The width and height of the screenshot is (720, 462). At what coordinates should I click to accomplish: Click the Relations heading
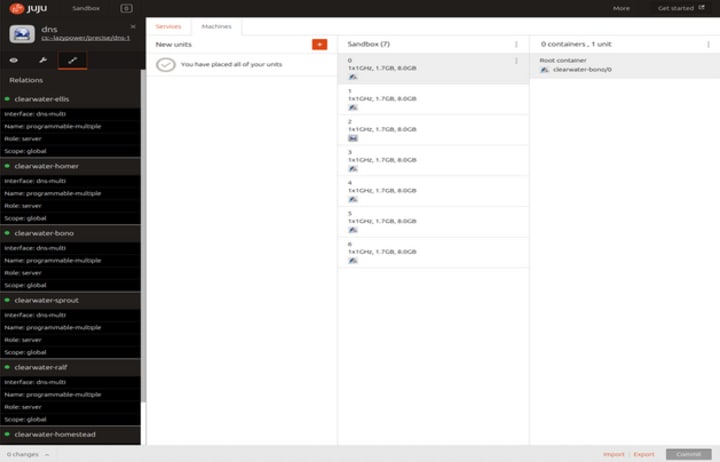click(x=26, y=80)
